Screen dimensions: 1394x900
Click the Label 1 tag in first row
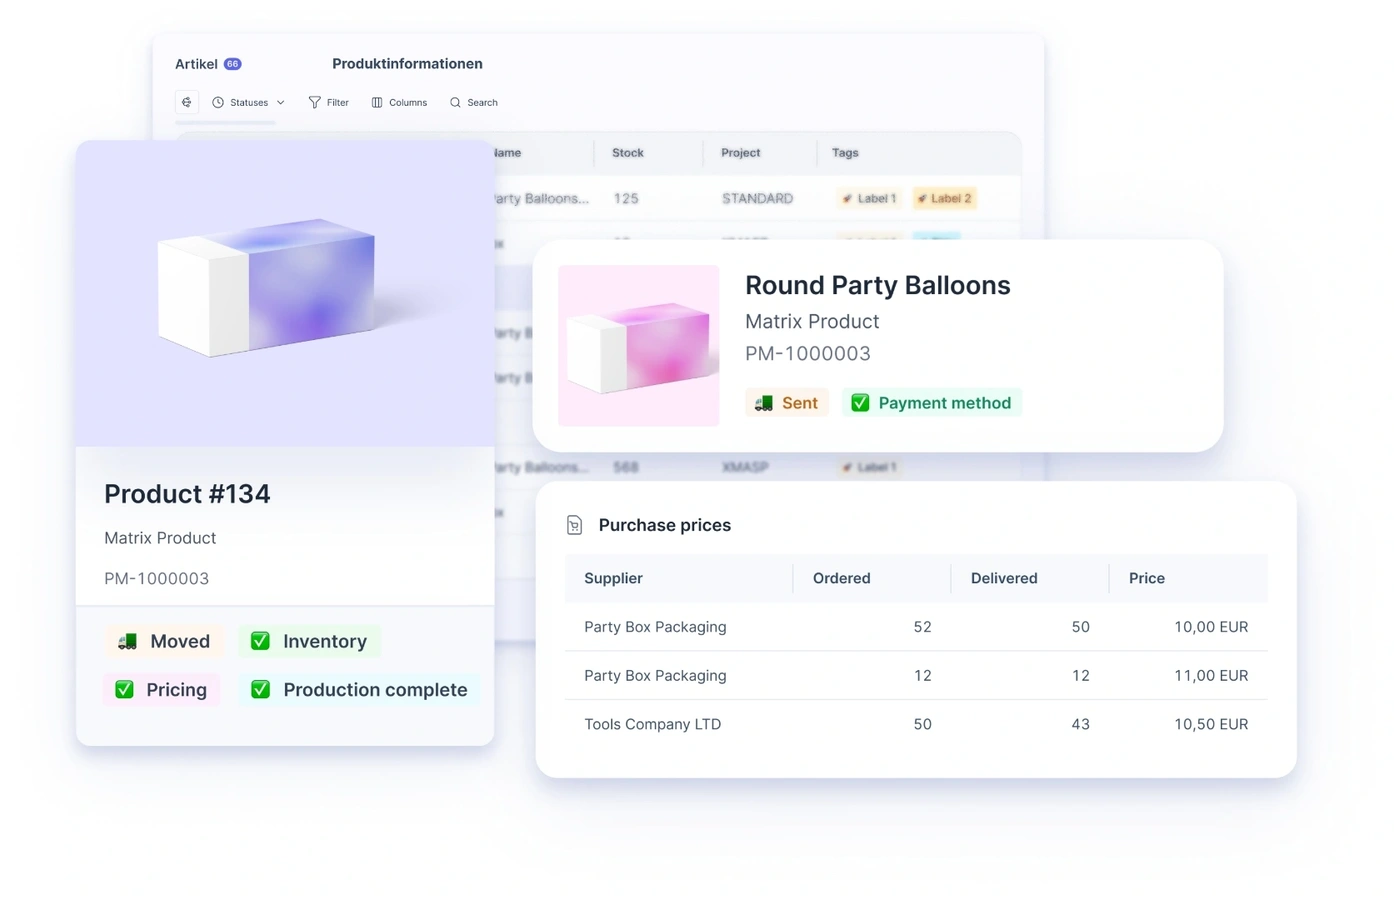pyautogui.click(x=869, y=198)
